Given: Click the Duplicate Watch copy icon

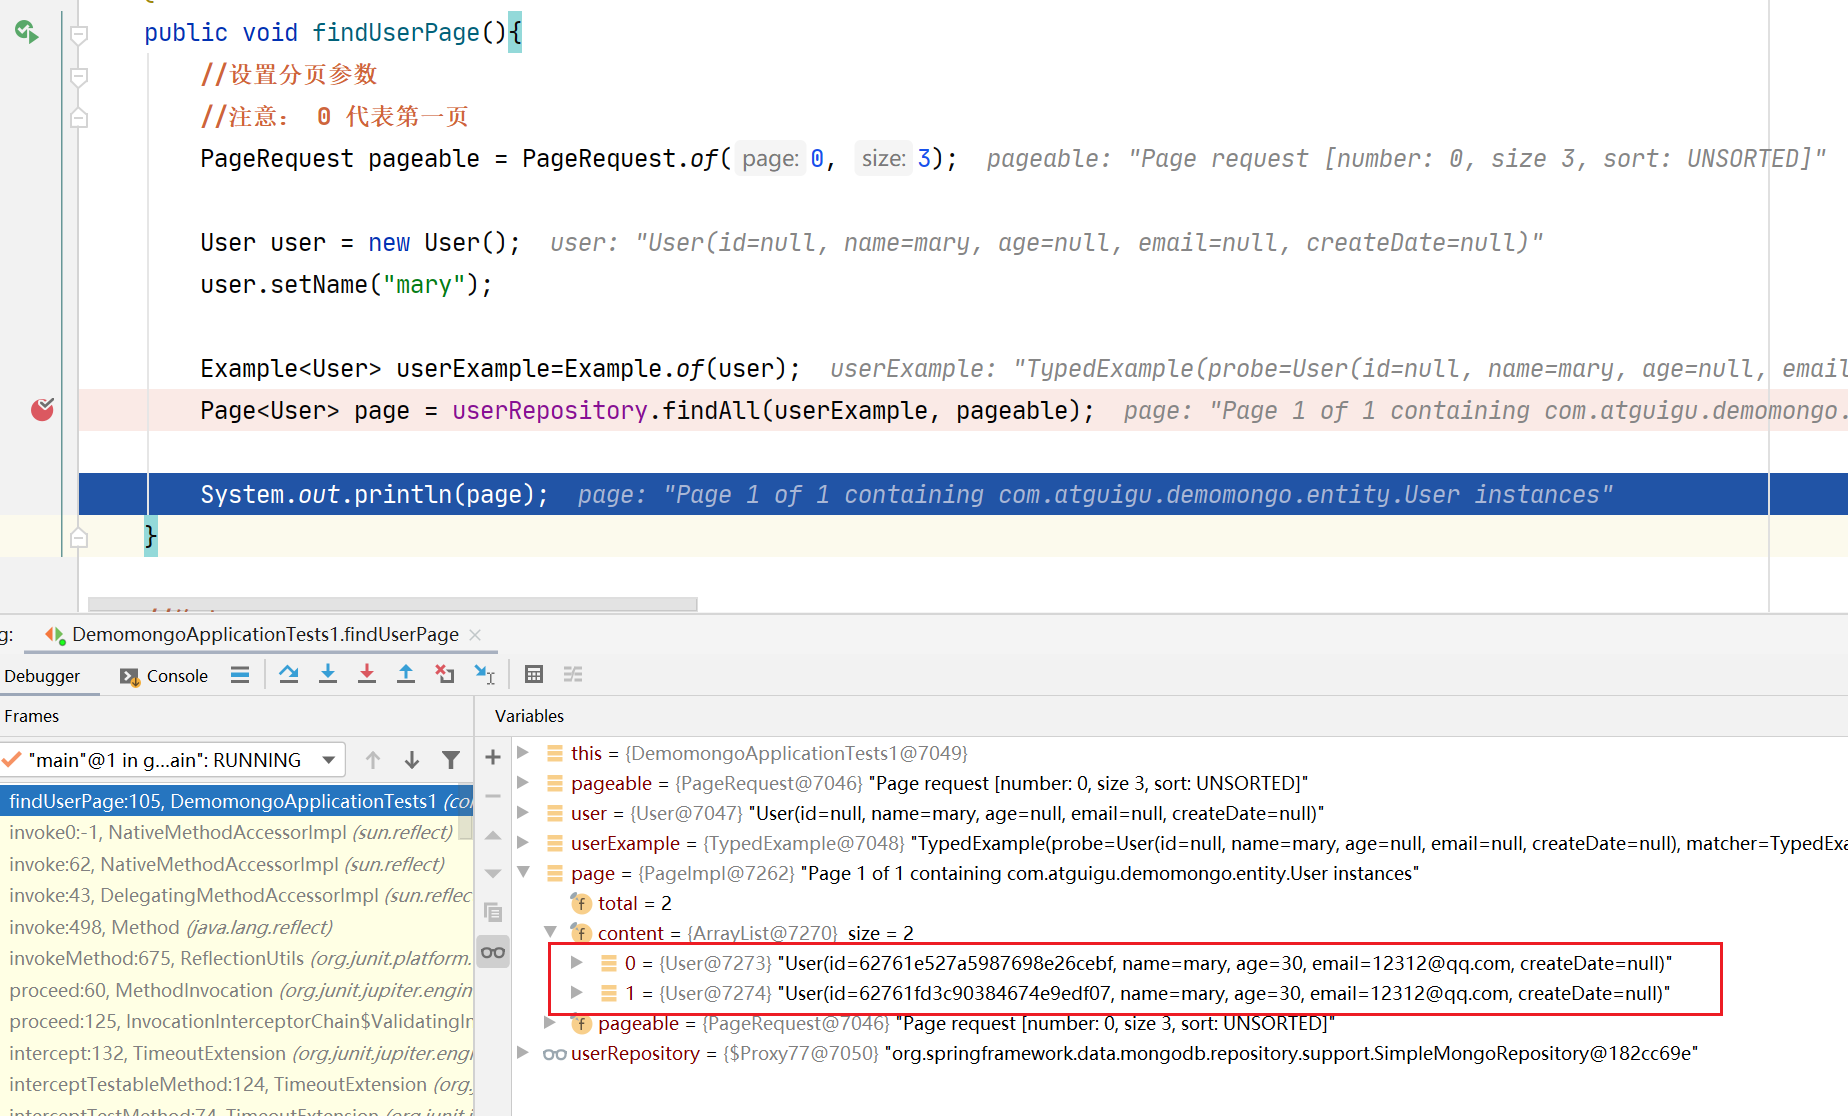Looking at the screenshot, I should 493,912.
